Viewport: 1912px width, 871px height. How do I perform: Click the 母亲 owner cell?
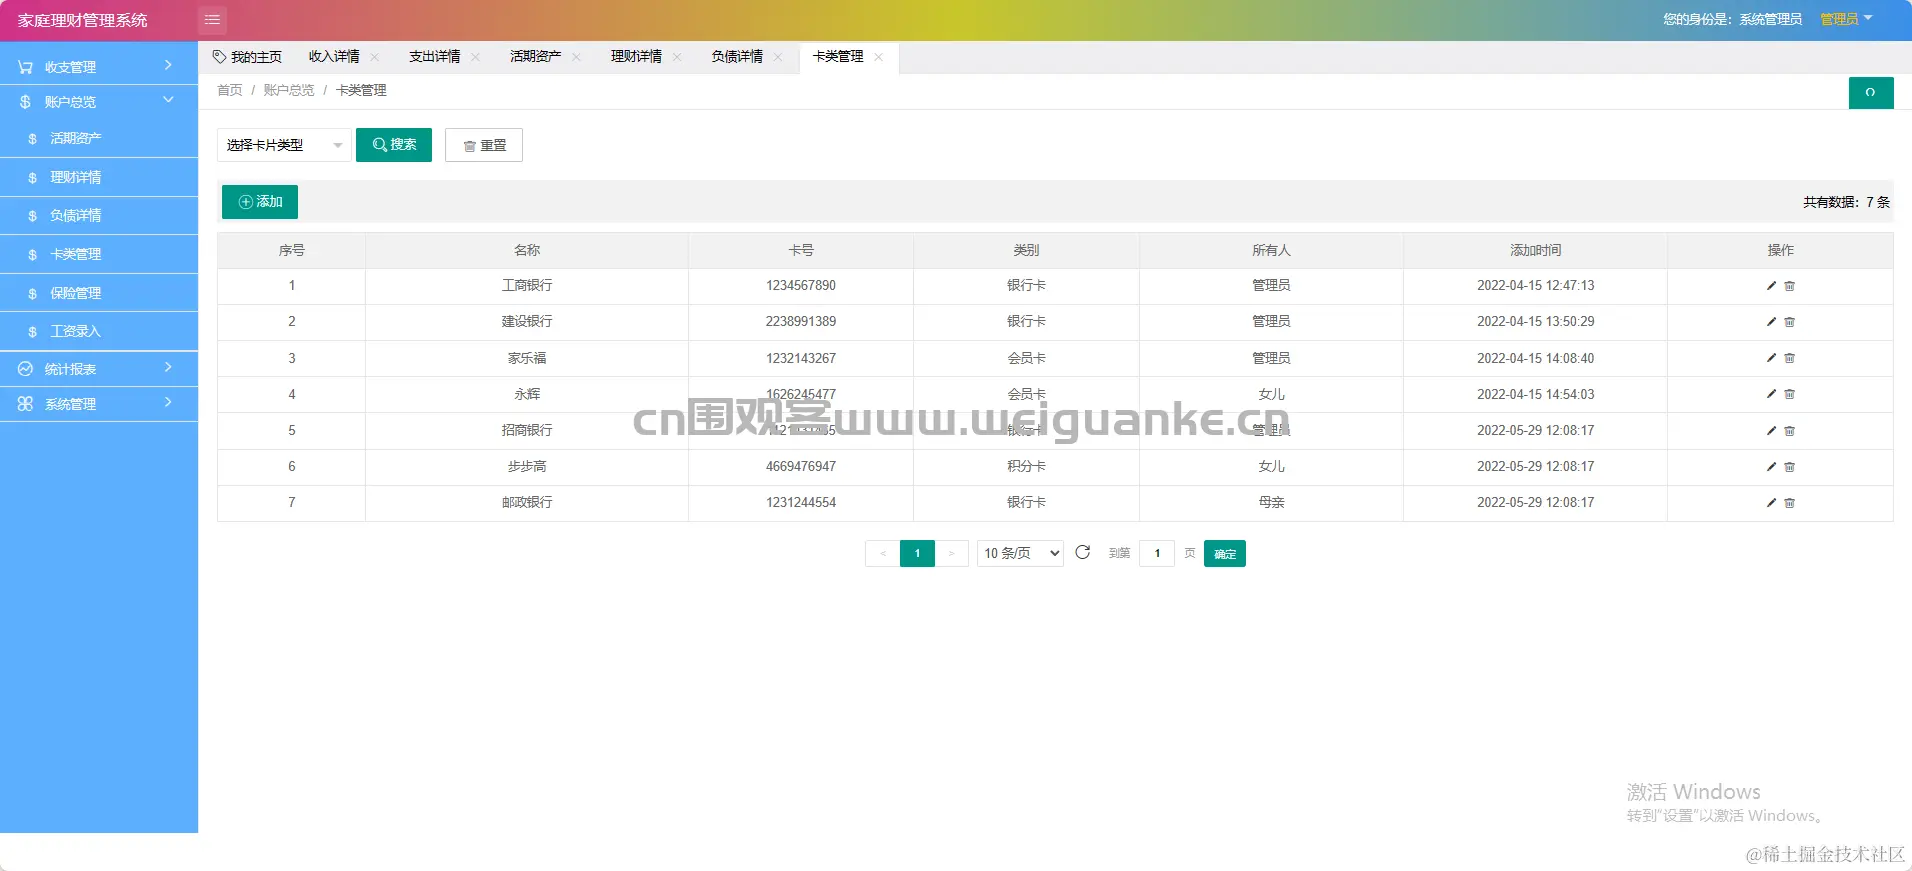pos(1271,503)
